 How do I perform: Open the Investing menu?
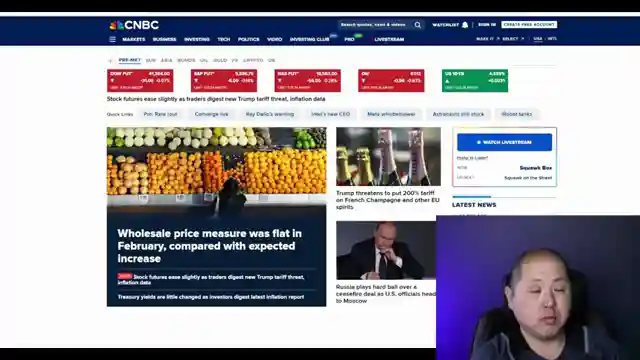click(197, 40)
